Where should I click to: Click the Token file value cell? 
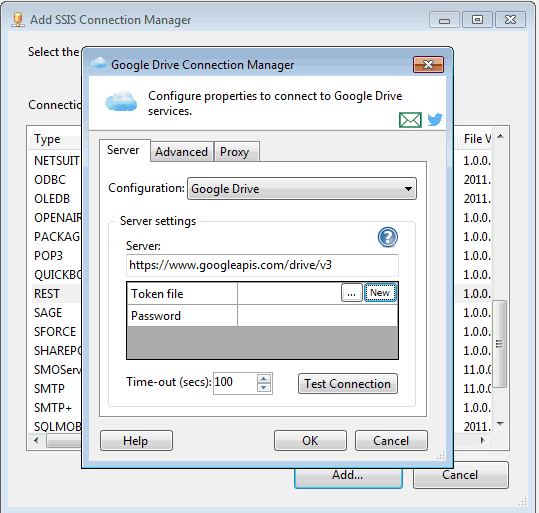(x=289, y=293)
